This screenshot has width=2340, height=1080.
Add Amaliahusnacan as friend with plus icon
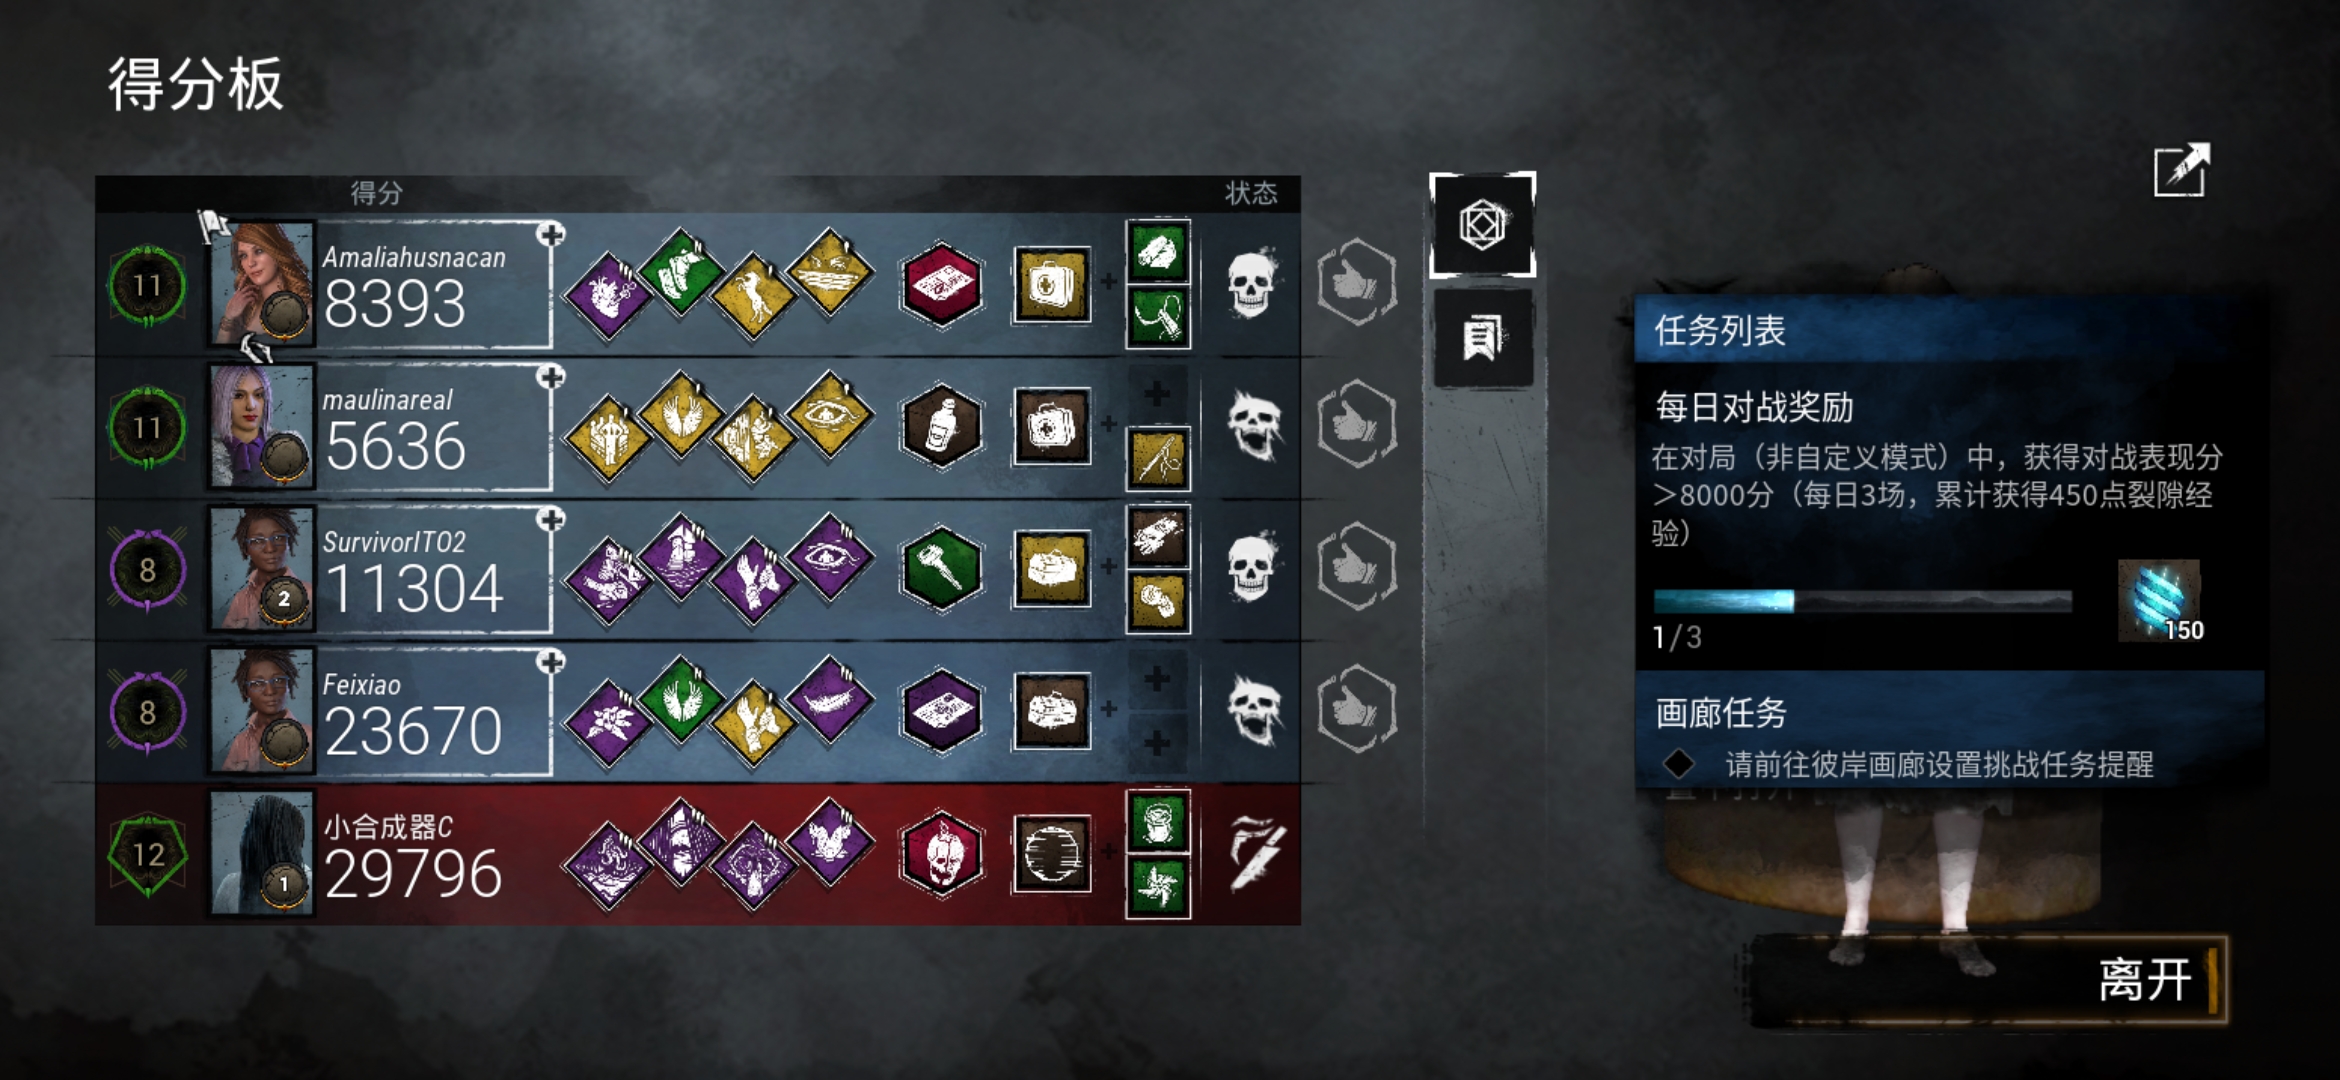(551, 234)
